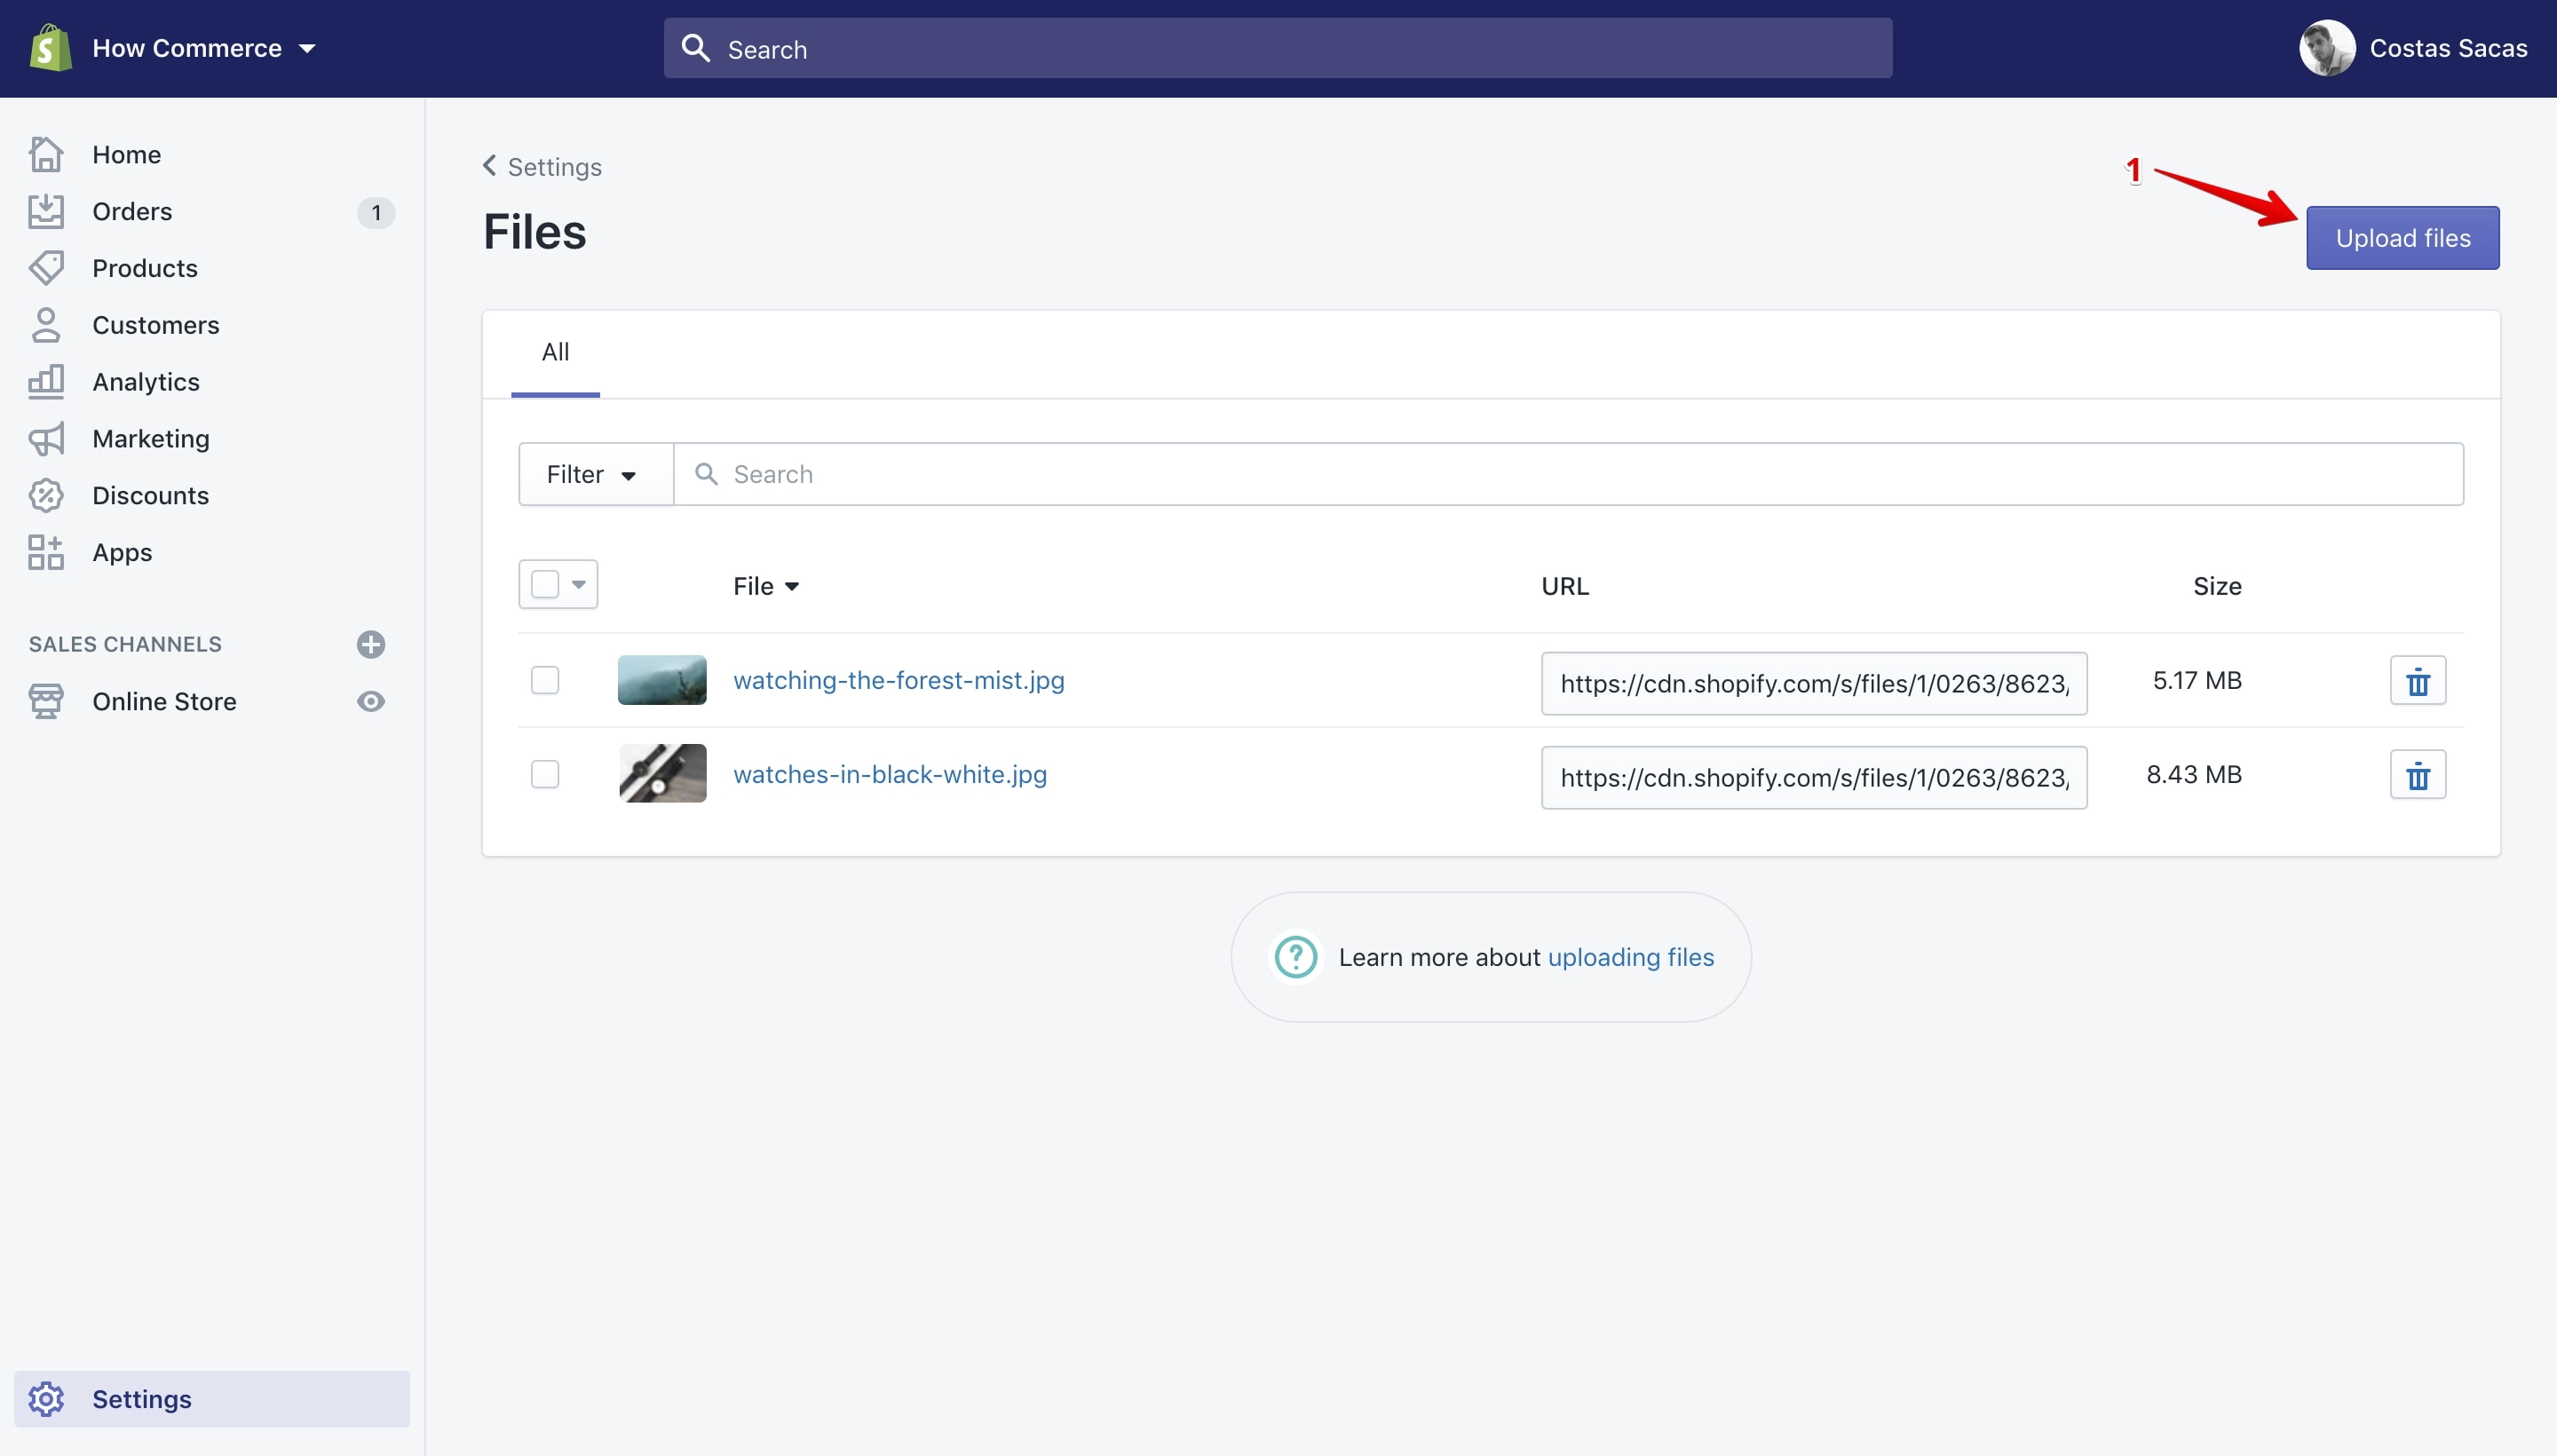2557x1456 pixels.
Task: Open Discounts in the sidebar
Action: [x=151, y=495]
